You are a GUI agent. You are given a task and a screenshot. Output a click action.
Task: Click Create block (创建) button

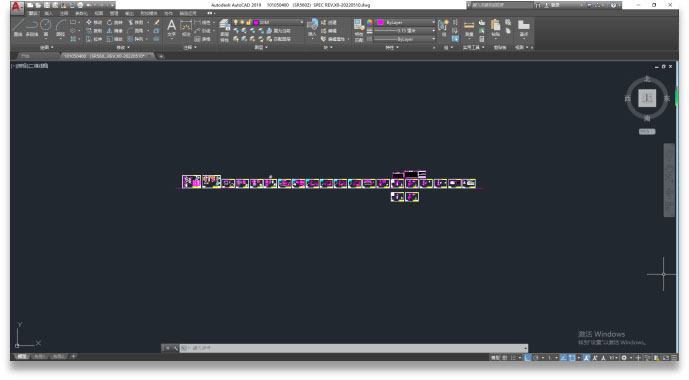point(329,22)
